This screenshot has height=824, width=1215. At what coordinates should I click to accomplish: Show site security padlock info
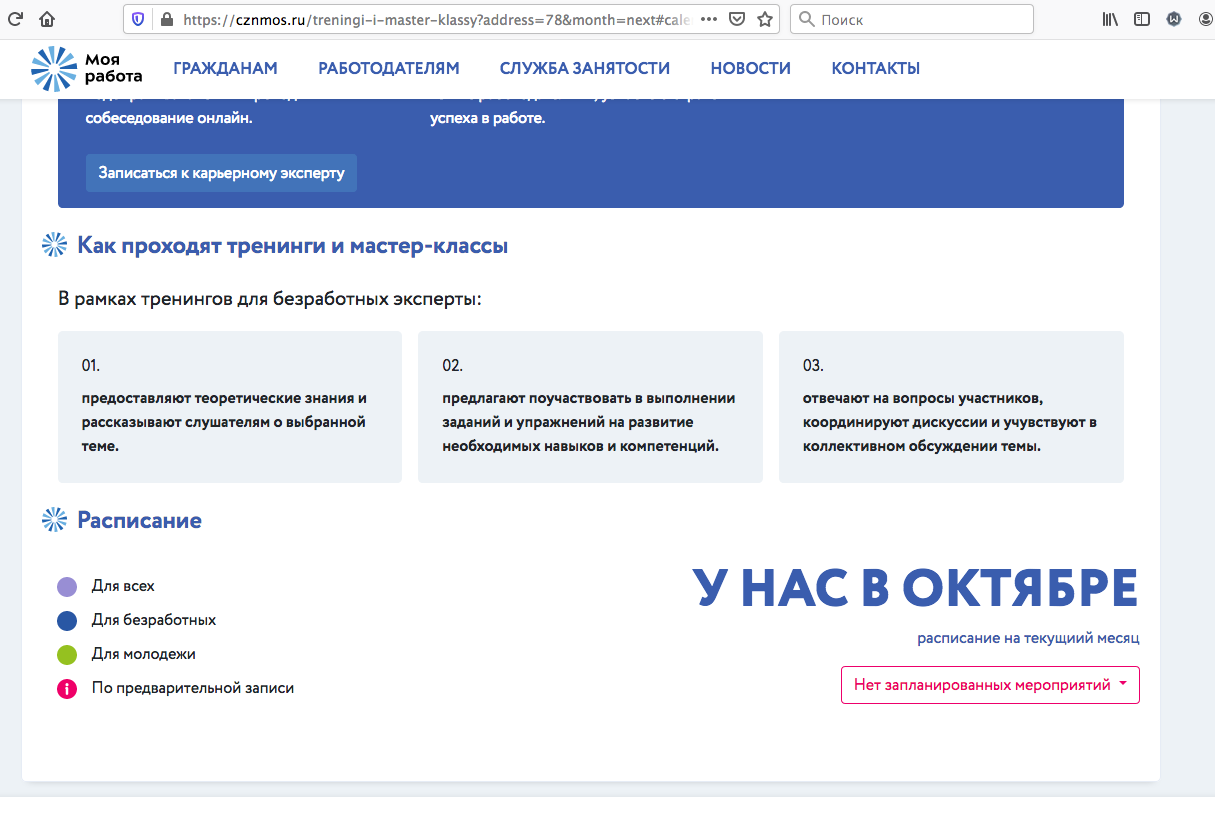pyautogui.click(x=165, y=19)
